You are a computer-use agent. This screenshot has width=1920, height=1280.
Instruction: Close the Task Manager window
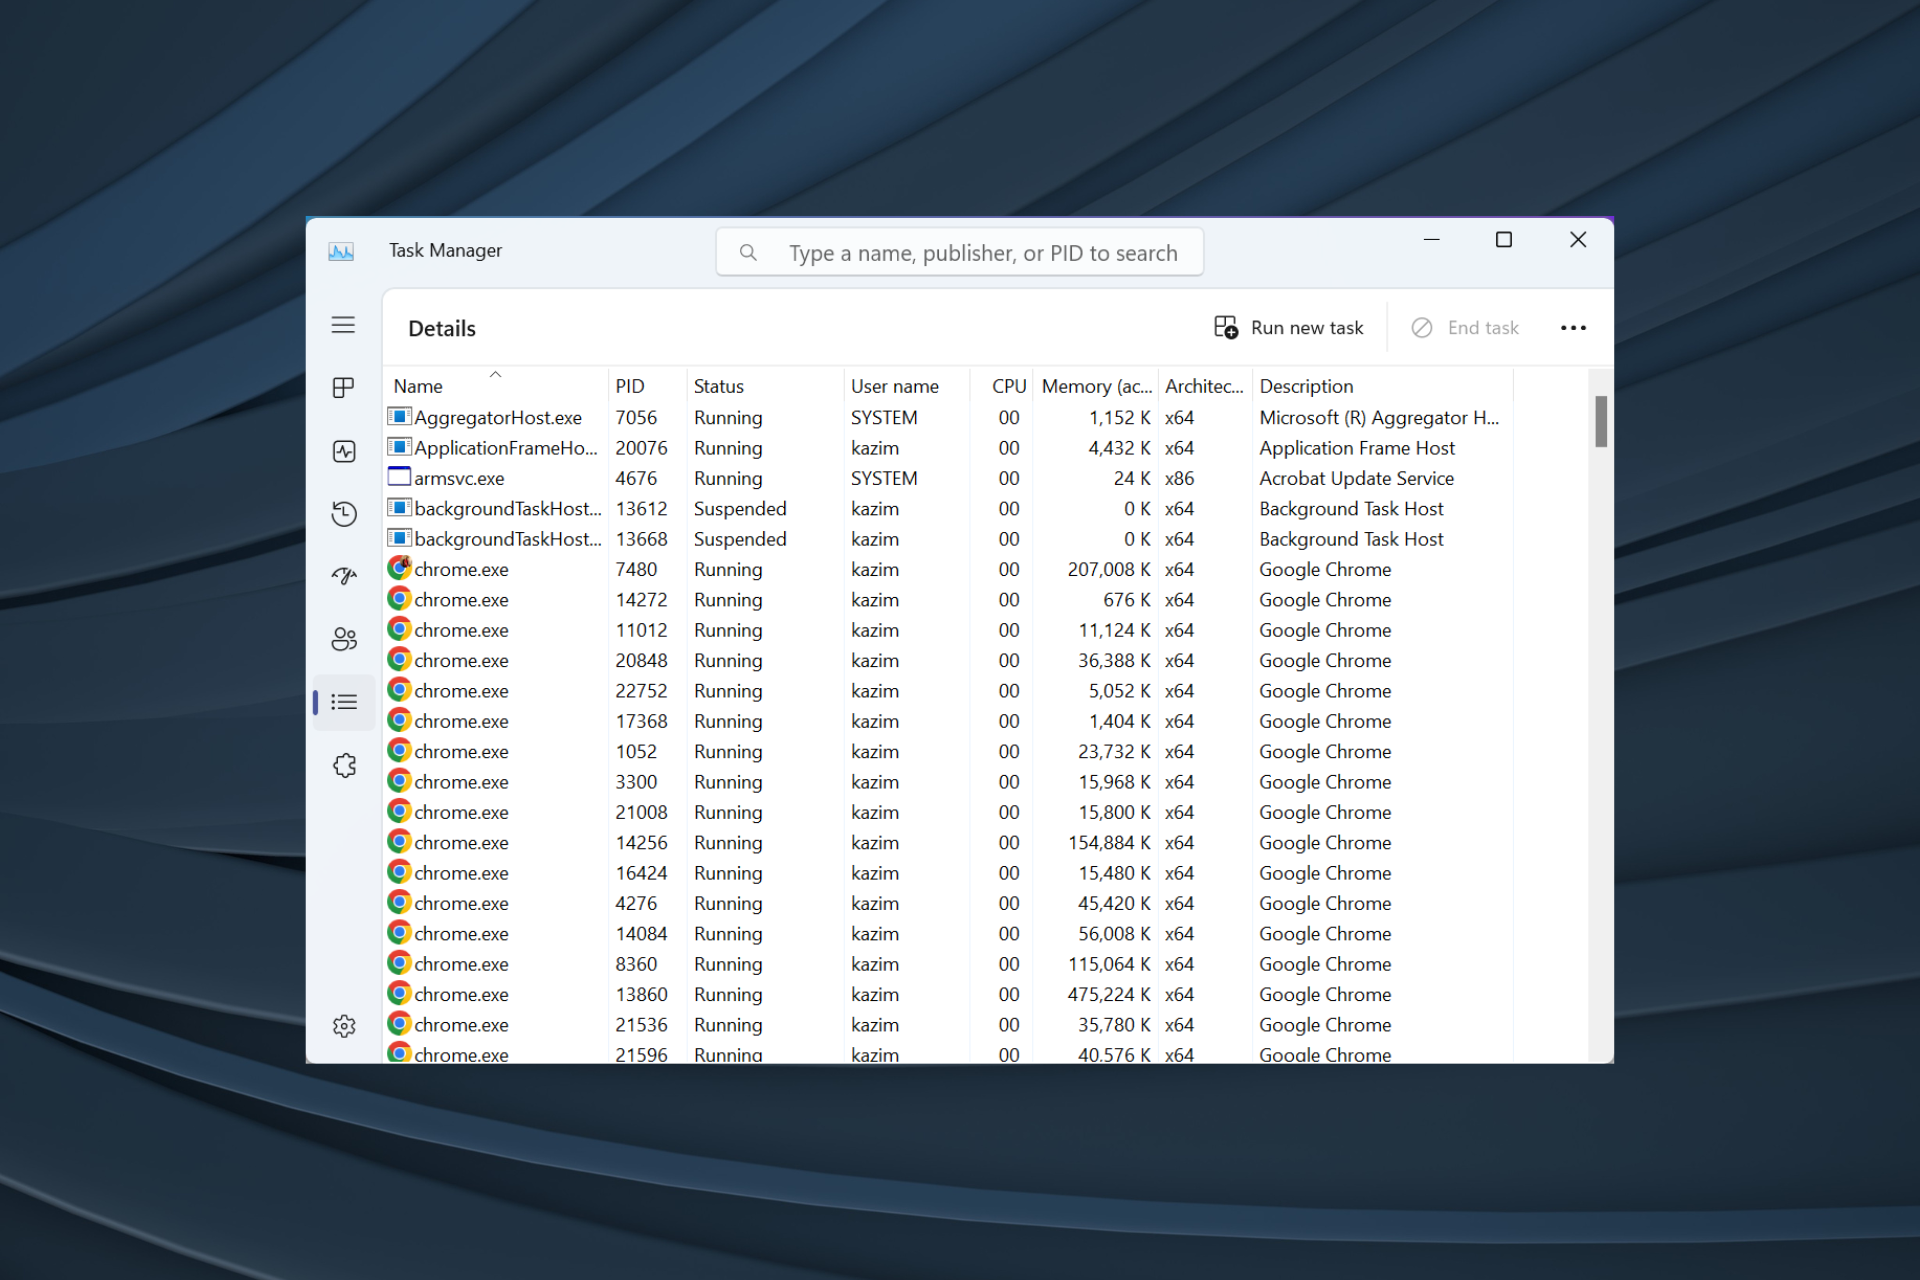1577,240
